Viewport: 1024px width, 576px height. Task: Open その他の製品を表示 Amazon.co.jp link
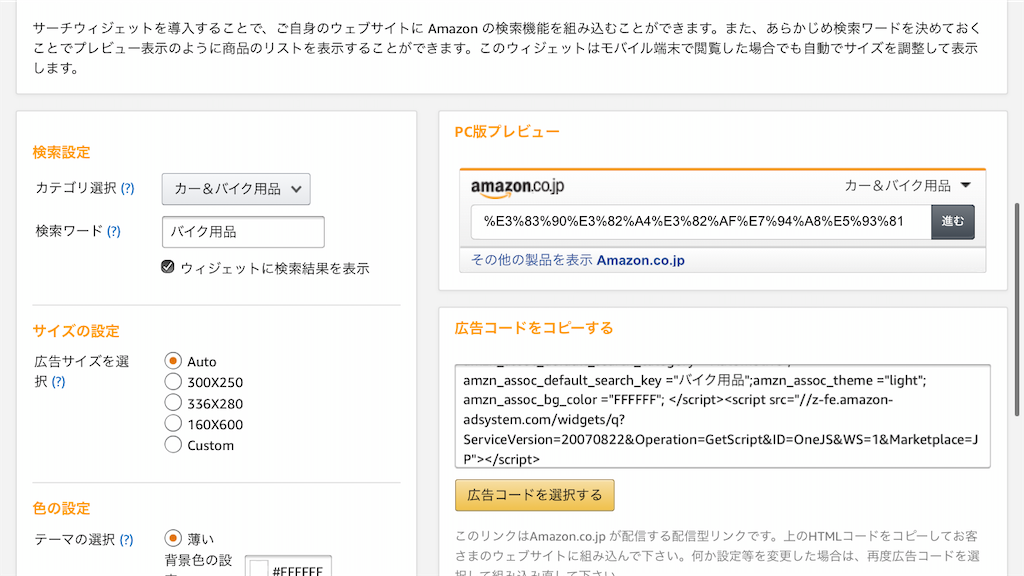[578, 260]
